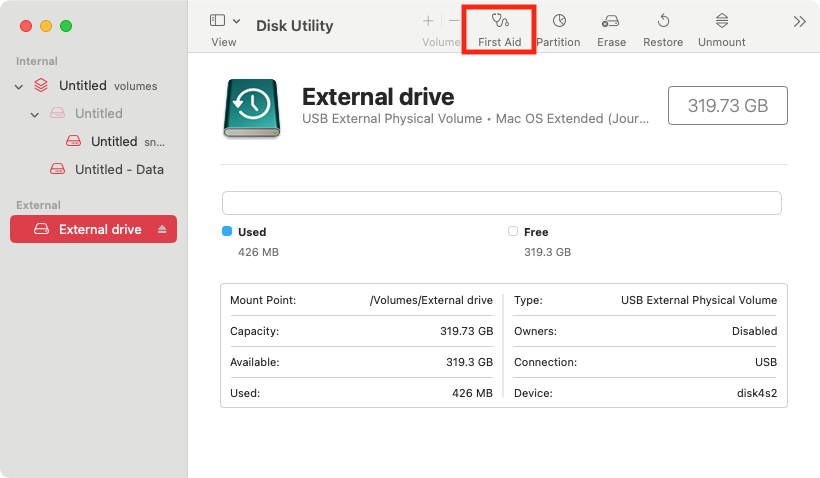Click the disk usage bar
The image size is (820, 478).
(502, 203)
